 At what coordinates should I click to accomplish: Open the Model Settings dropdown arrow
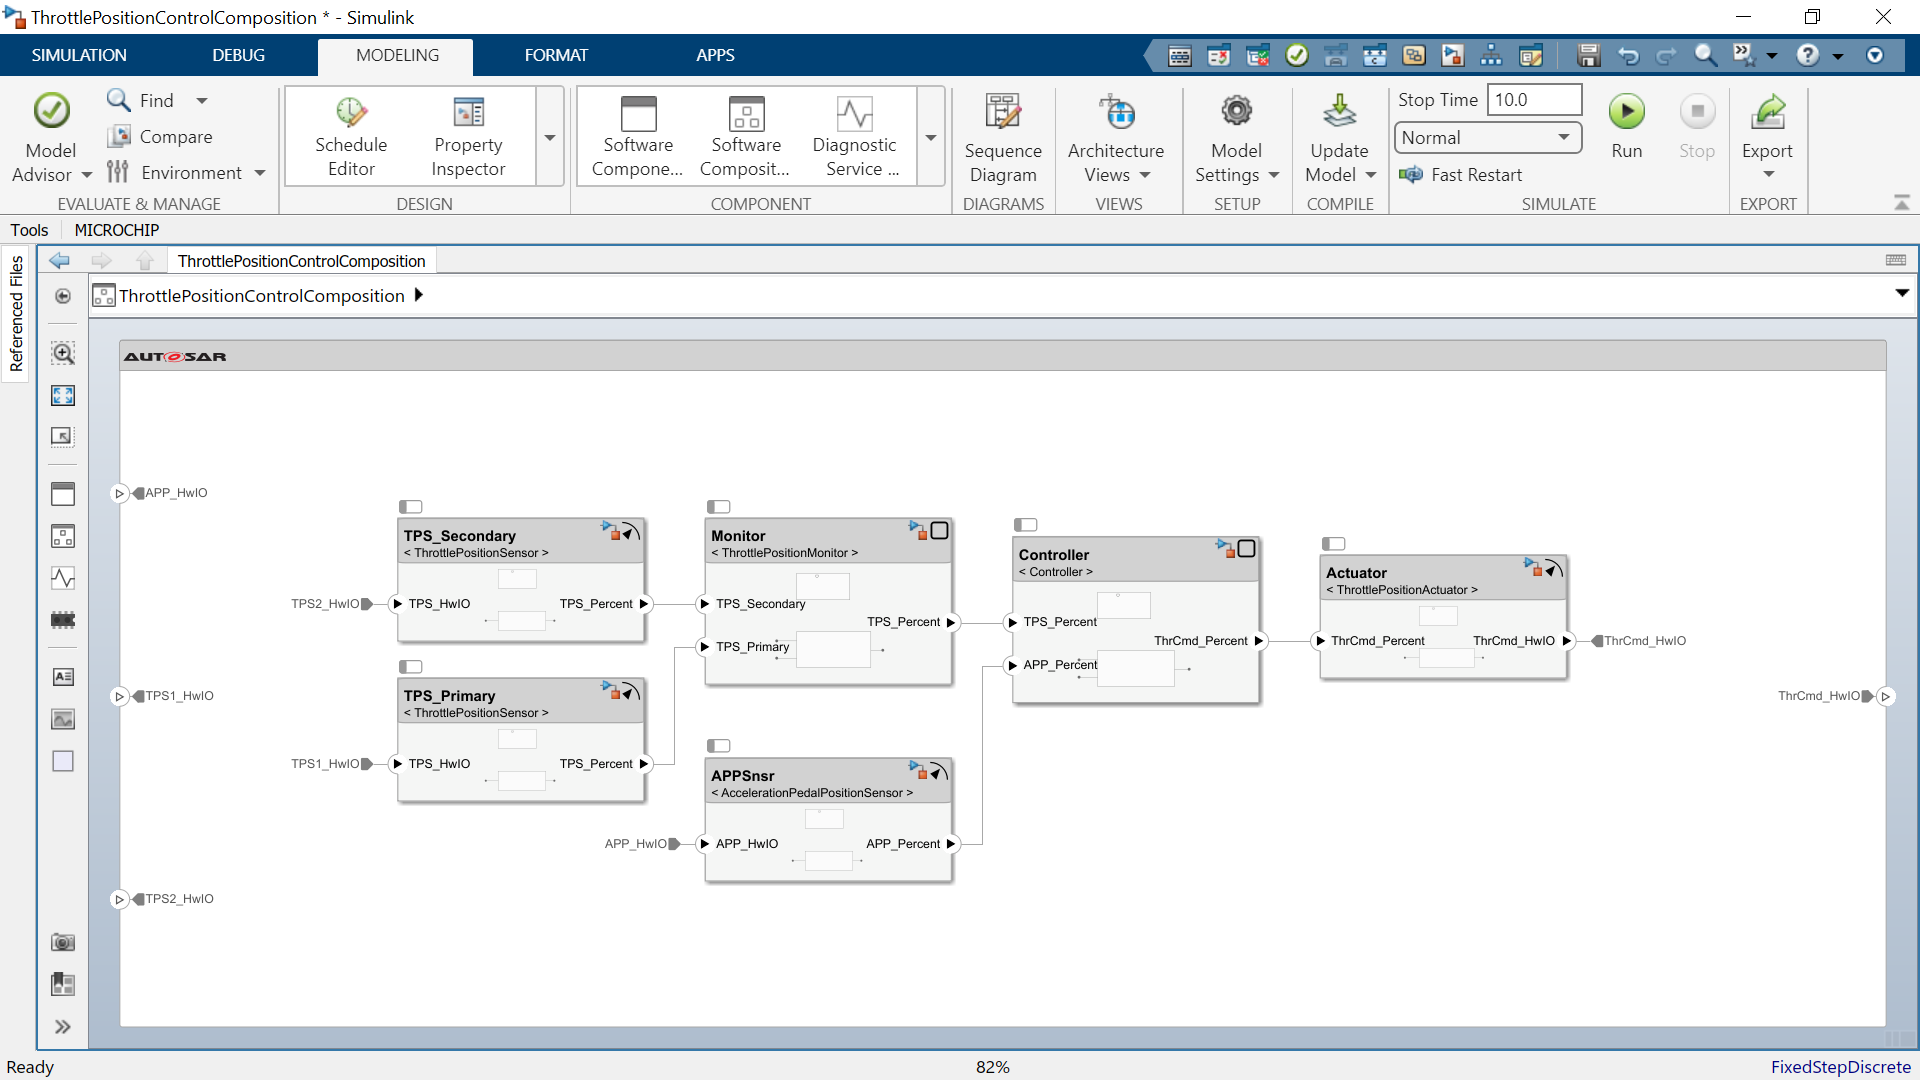(1274, 175)
